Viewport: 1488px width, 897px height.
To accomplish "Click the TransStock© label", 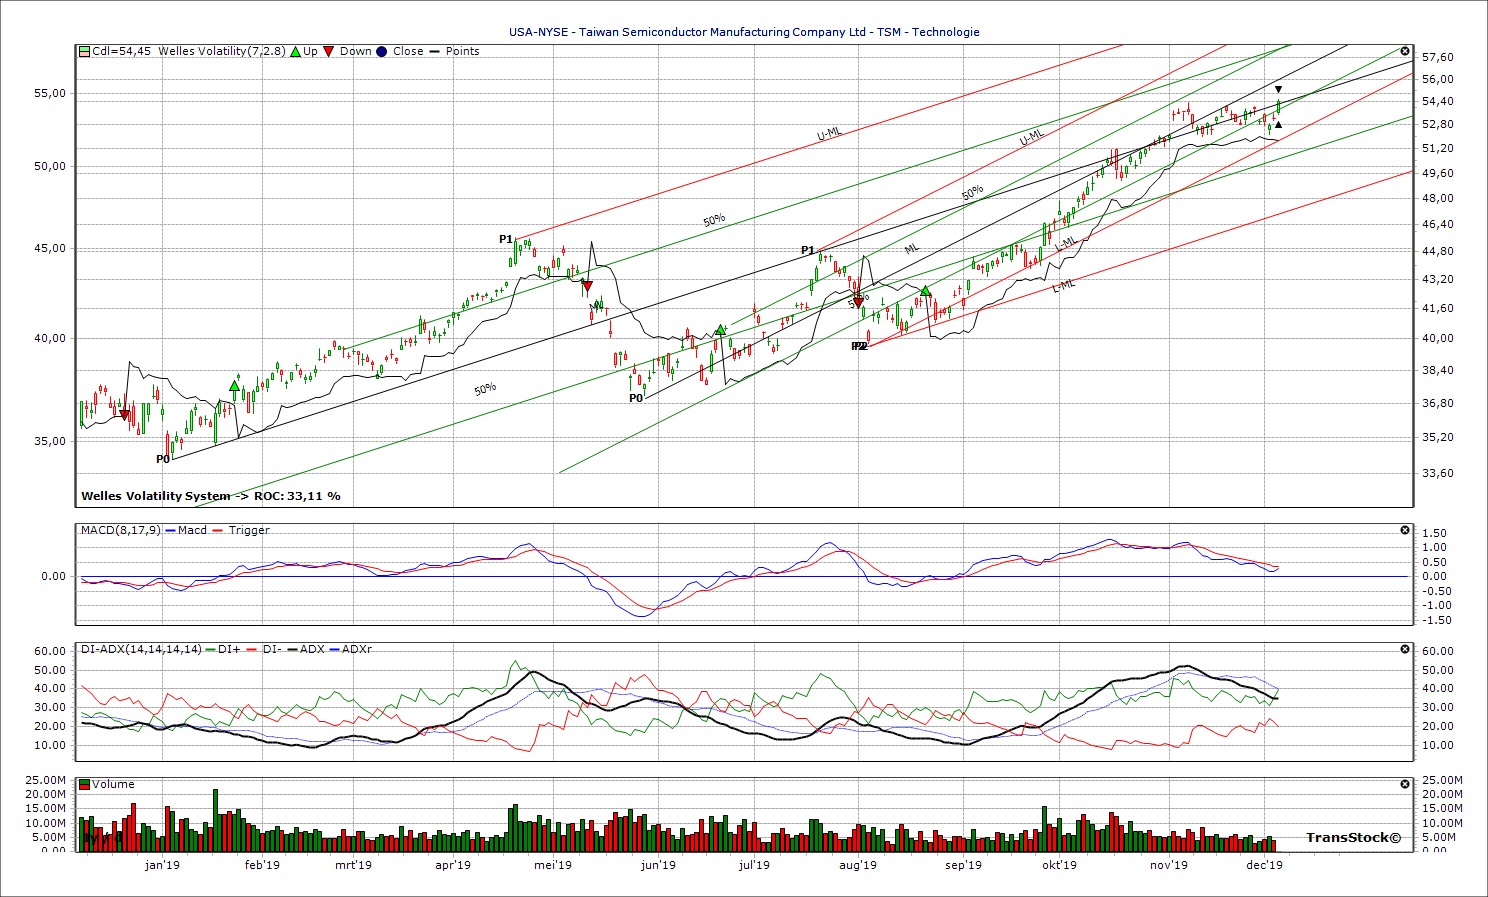I will [1353, 837].
